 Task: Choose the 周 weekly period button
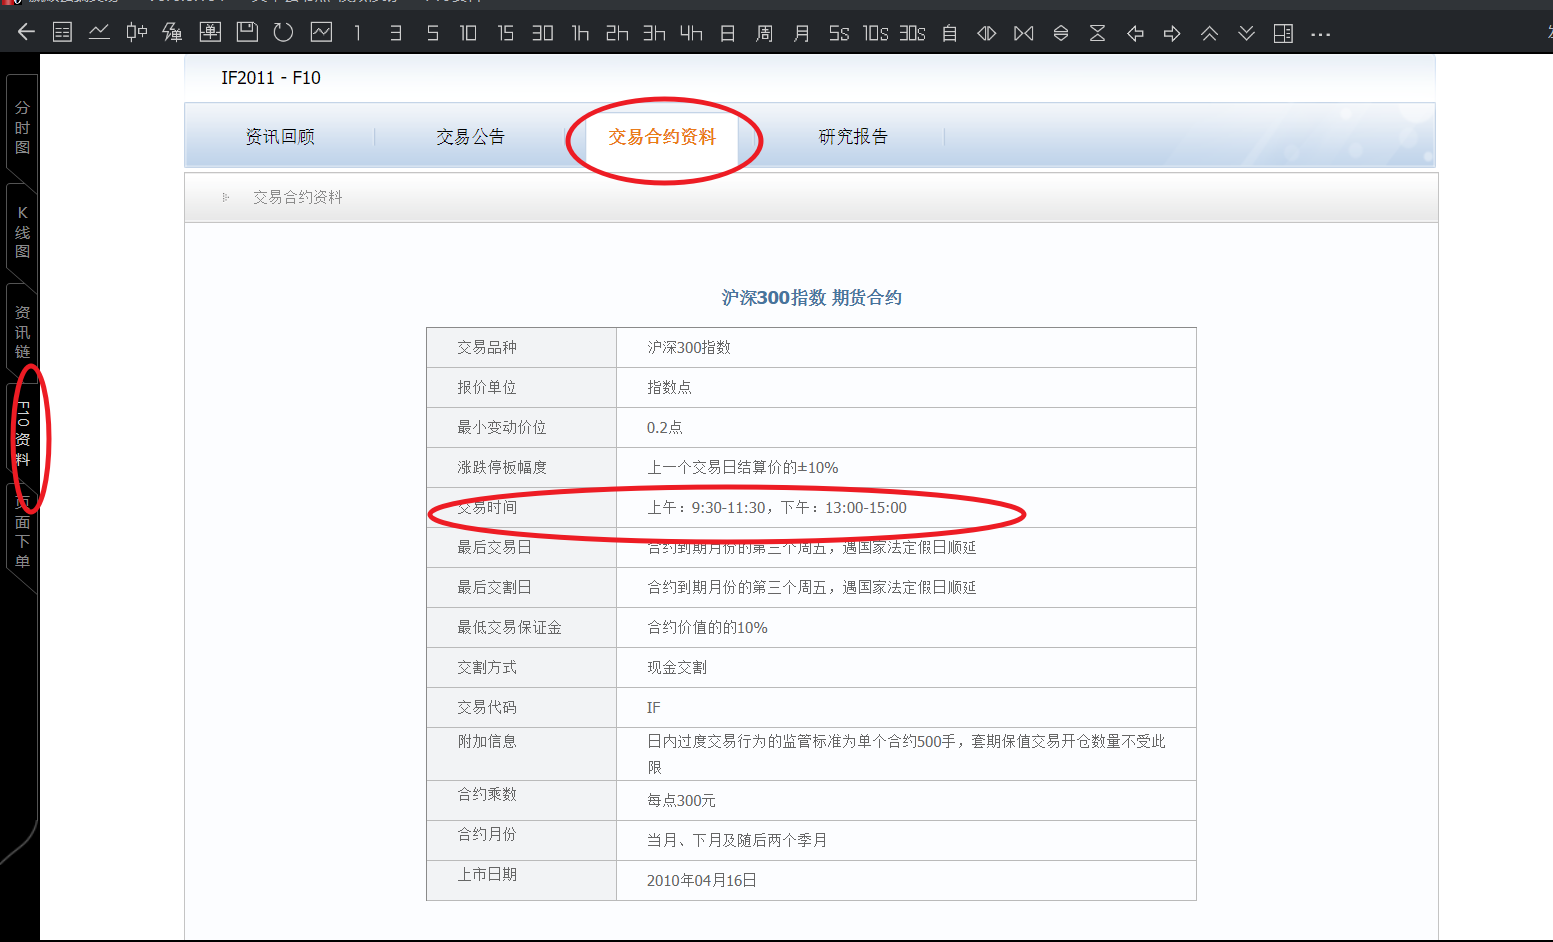(x=764, y=34)
